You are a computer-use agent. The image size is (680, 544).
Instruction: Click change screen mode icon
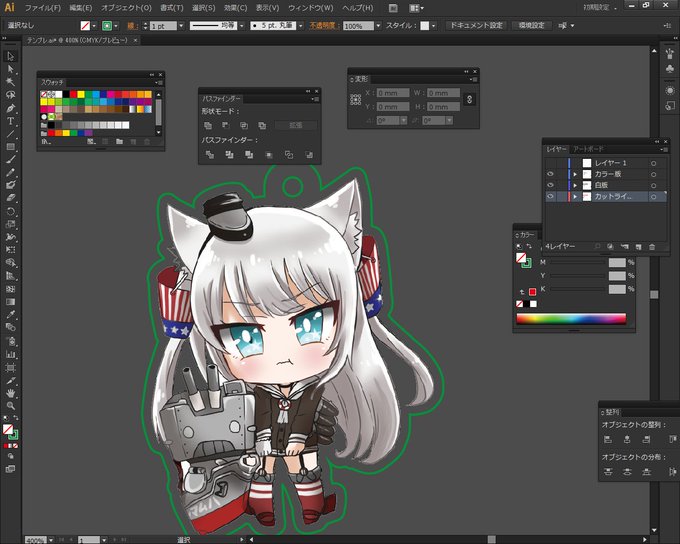click(10, 469)
